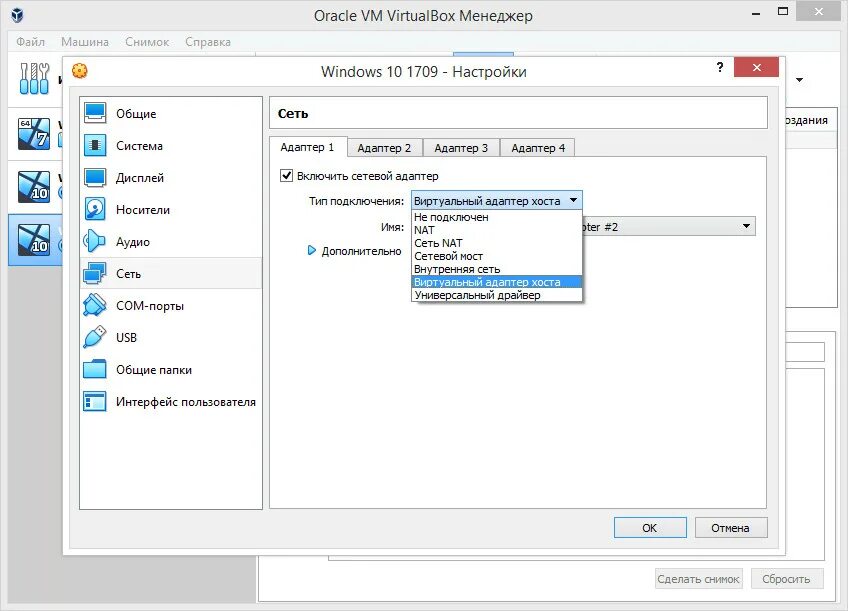Toggle Включить сетевой адаптер checkbox
This screenshot has width=848, height=611.
point(287,176)
